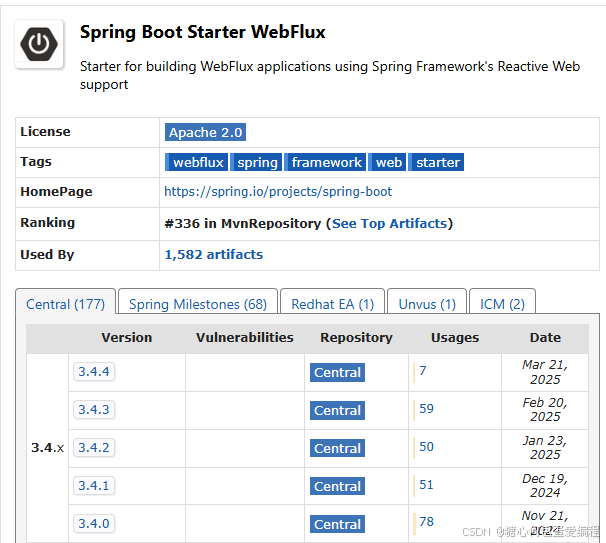Select the framework tag
This screenshot has height=543, width=606.
click(325, 162)
